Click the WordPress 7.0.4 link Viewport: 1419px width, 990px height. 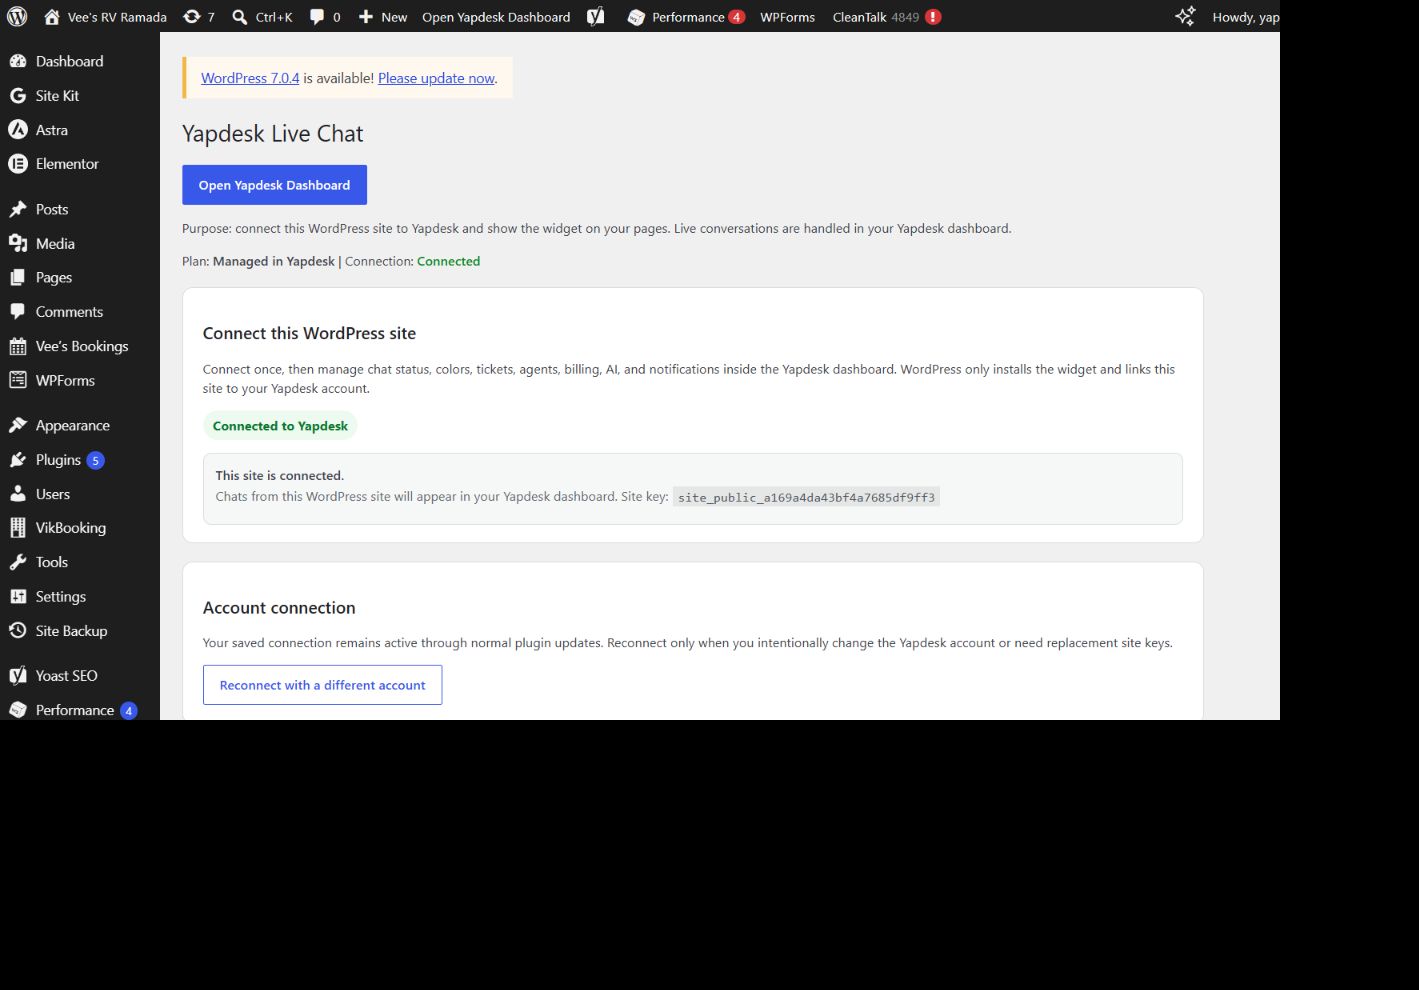click(250, 78)
